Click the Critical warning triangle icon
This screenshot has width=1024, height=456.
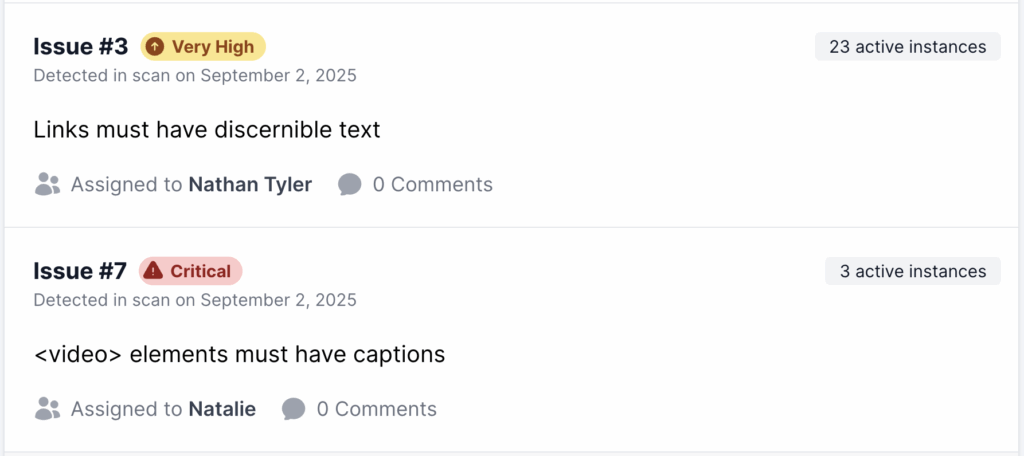(x=153, y=271)
